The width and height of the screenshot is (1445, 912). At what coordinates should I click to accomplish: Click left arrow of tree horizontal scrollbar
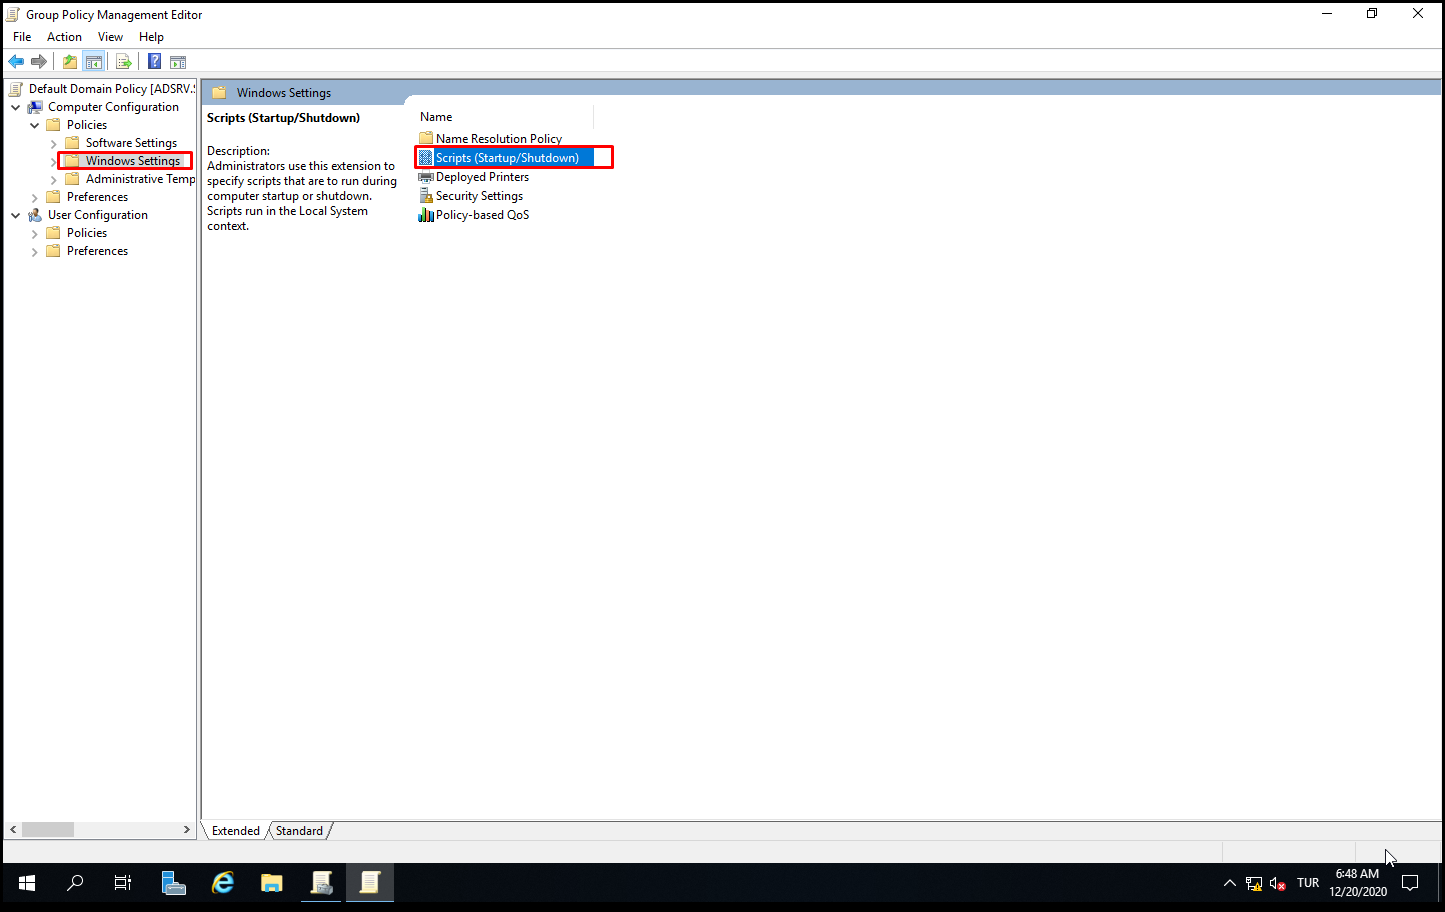point(13,830)
